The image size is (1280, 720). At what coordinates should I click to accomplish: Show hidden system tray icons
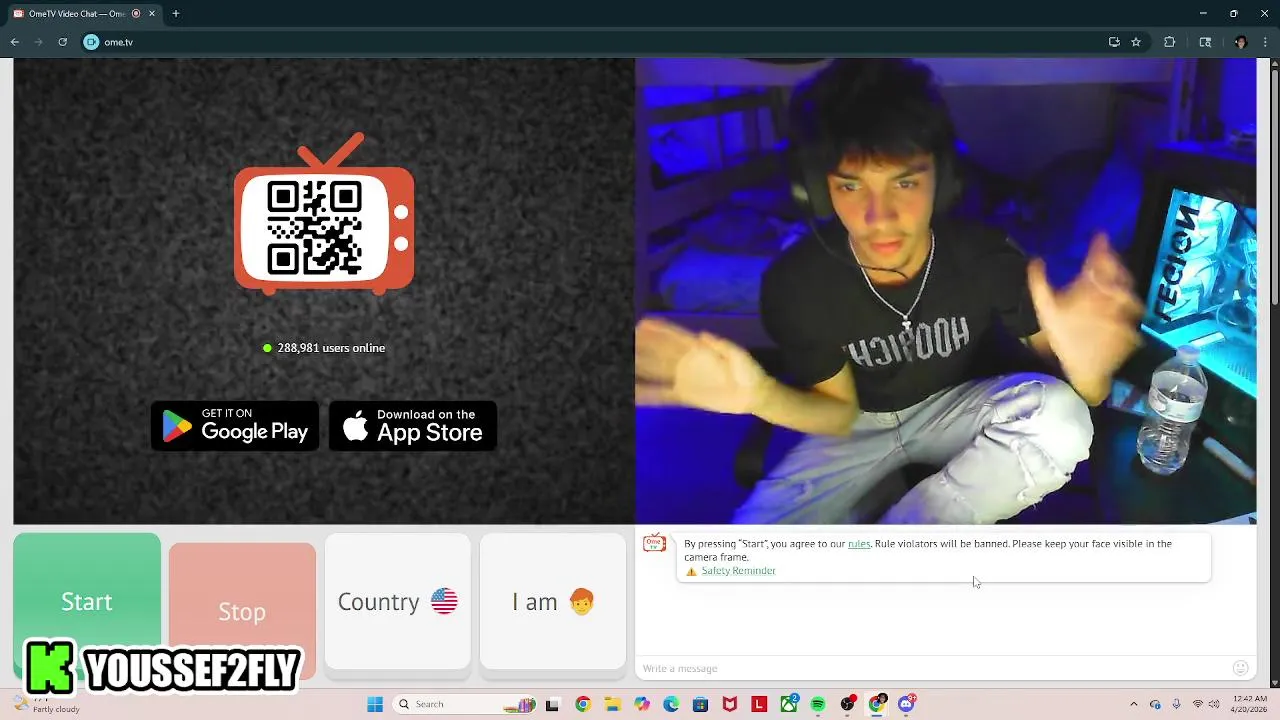[1133, 704]
